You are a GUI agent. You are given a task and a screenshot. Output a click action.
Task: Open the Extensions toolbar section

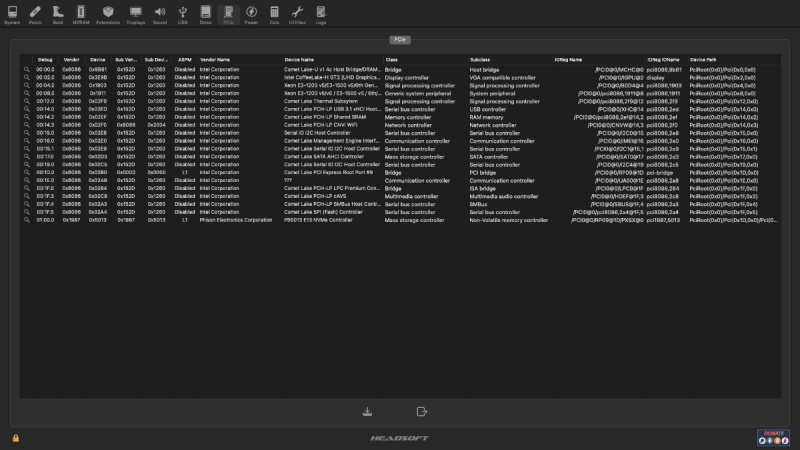[108, 15]
